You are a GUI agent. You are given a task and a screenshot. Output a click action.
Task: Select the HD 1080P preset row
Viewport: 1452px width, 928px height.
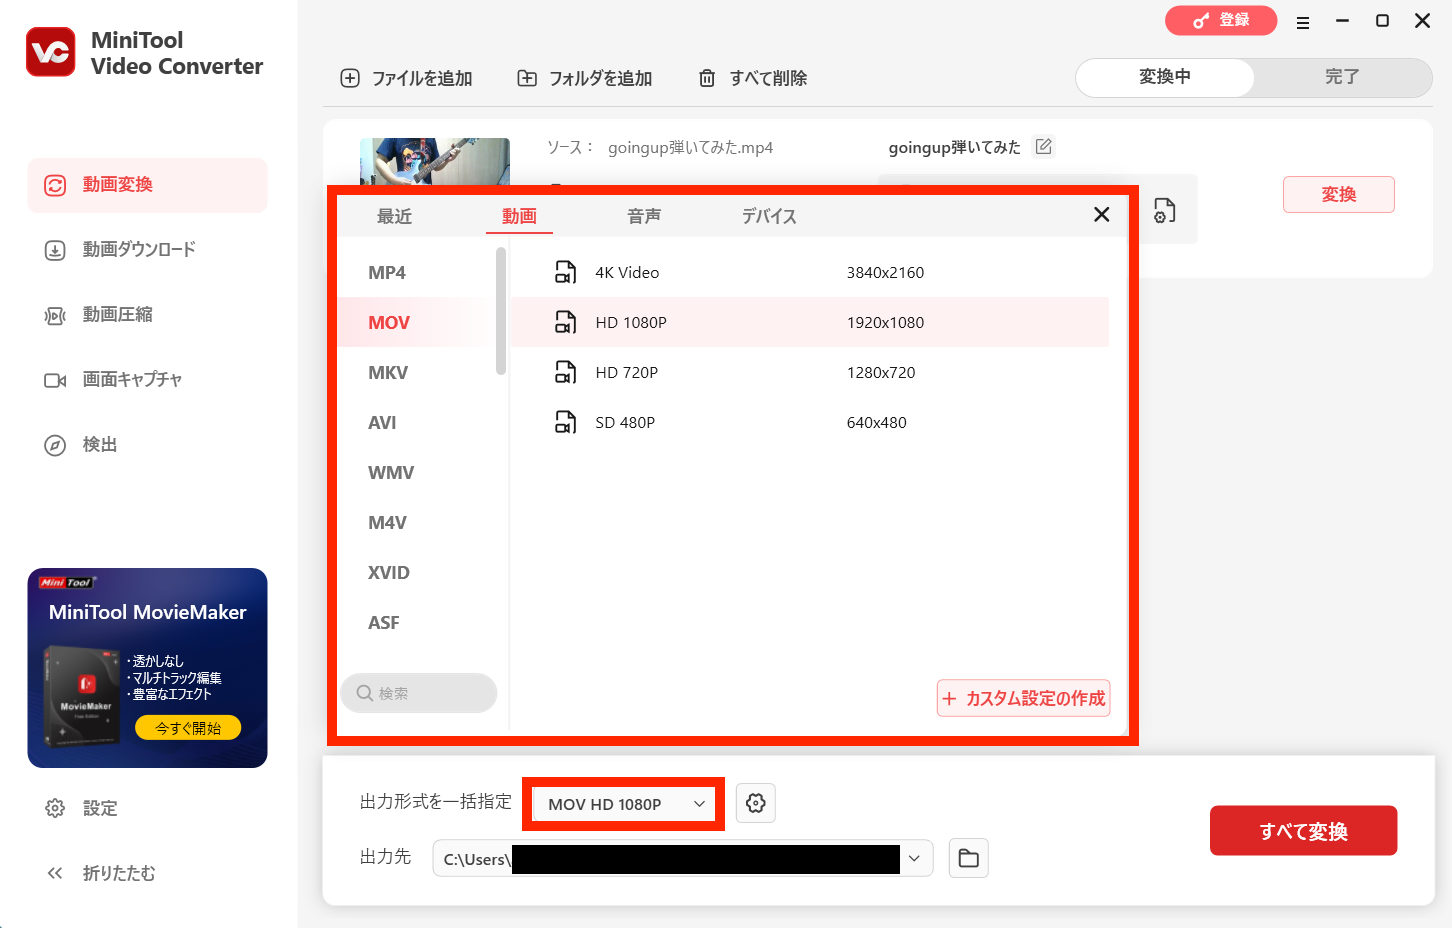point(810,322)
